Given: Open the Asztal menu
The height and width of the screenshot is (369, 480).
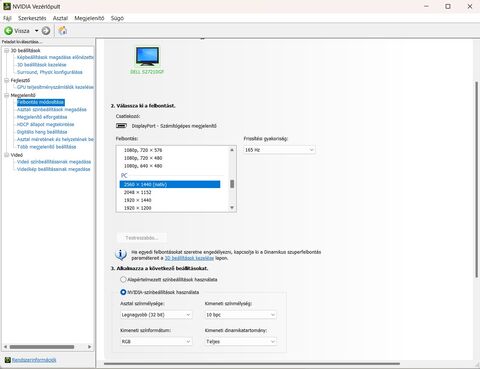Looking at the screenshot, I should (60, 18).
